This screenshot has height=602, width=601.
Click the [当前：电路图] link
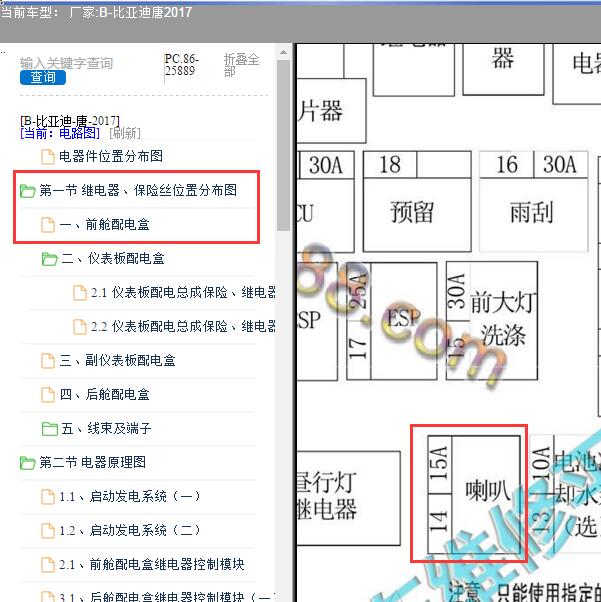[60, 133]
